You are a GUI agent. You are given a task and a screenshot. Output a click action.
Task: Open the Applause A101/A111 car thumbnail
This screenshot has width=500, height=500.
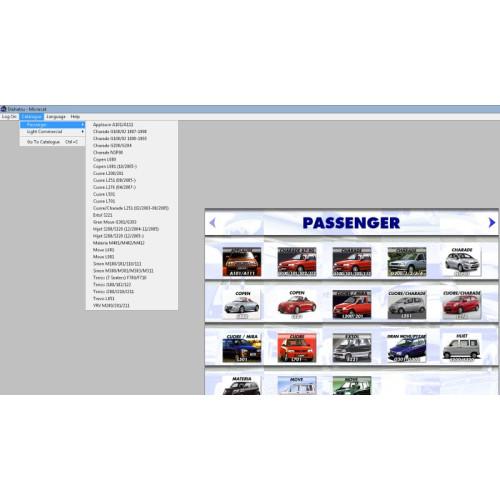coord(242,262)
